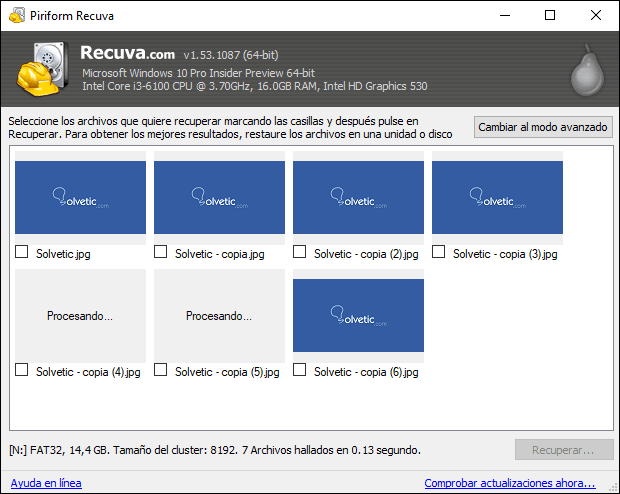This screenshot has width=620, height=494.
Task: Click the Recuva title bar app icon
Action: [x=17, y=15]
